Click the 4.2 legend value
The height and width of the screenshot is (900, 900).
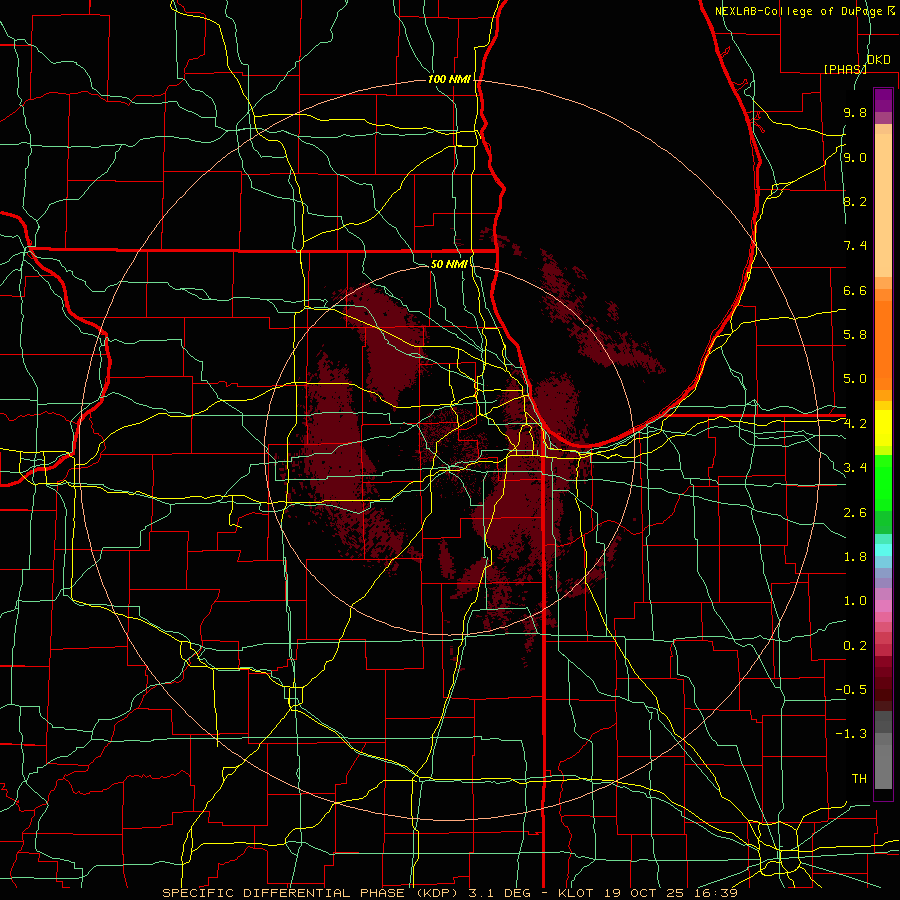pos(855,424)
